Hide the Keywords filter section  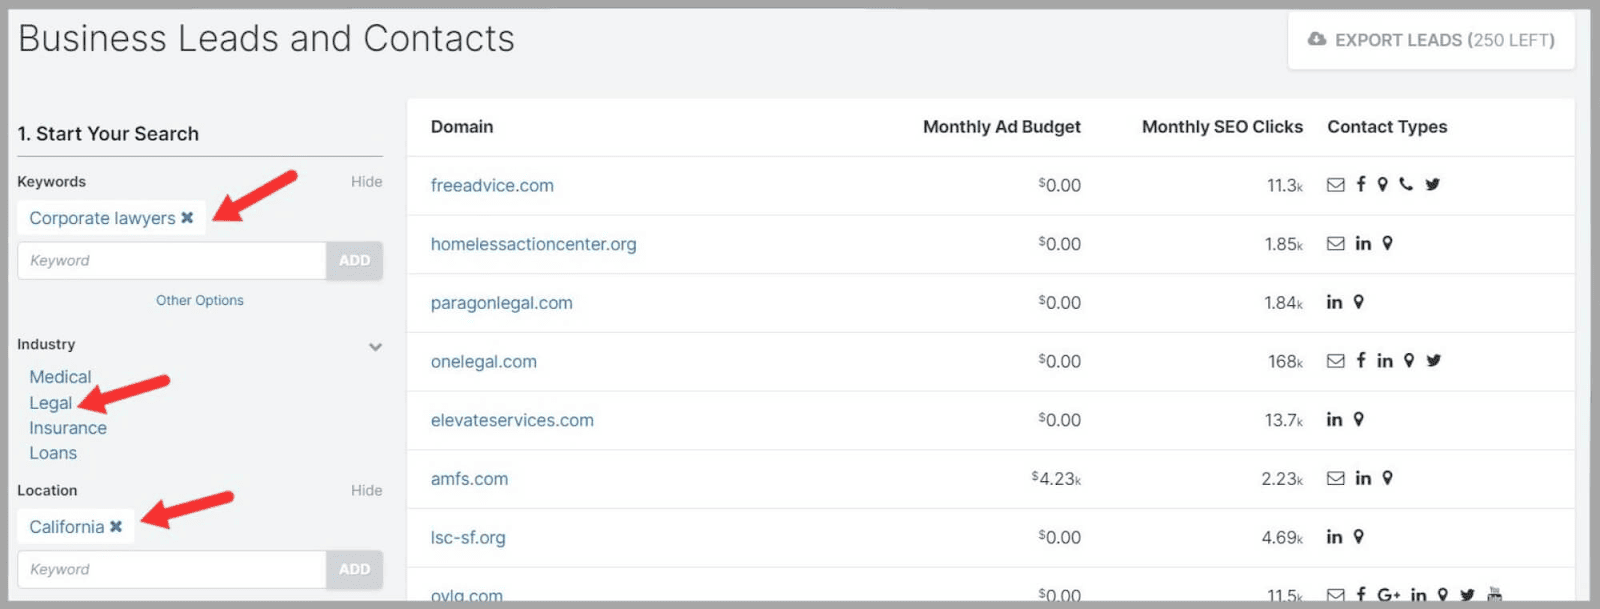pyautogui.click(x=366, y=181)
